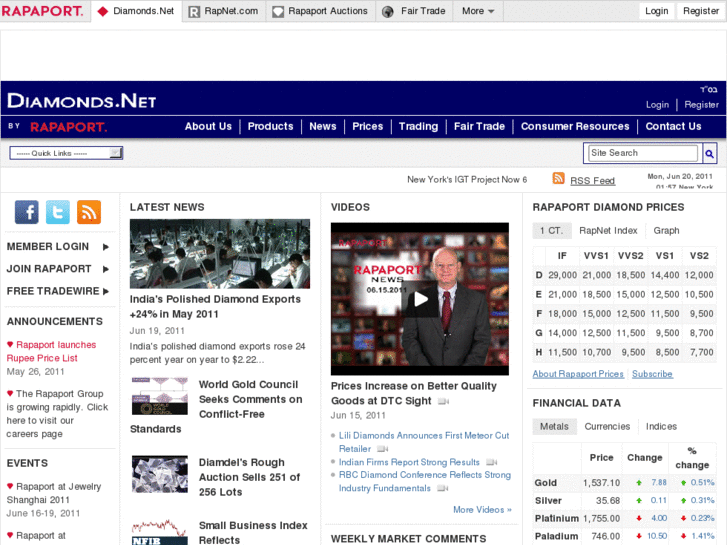
Task: Click the diamond factory news photo
Action: [220, 254]
